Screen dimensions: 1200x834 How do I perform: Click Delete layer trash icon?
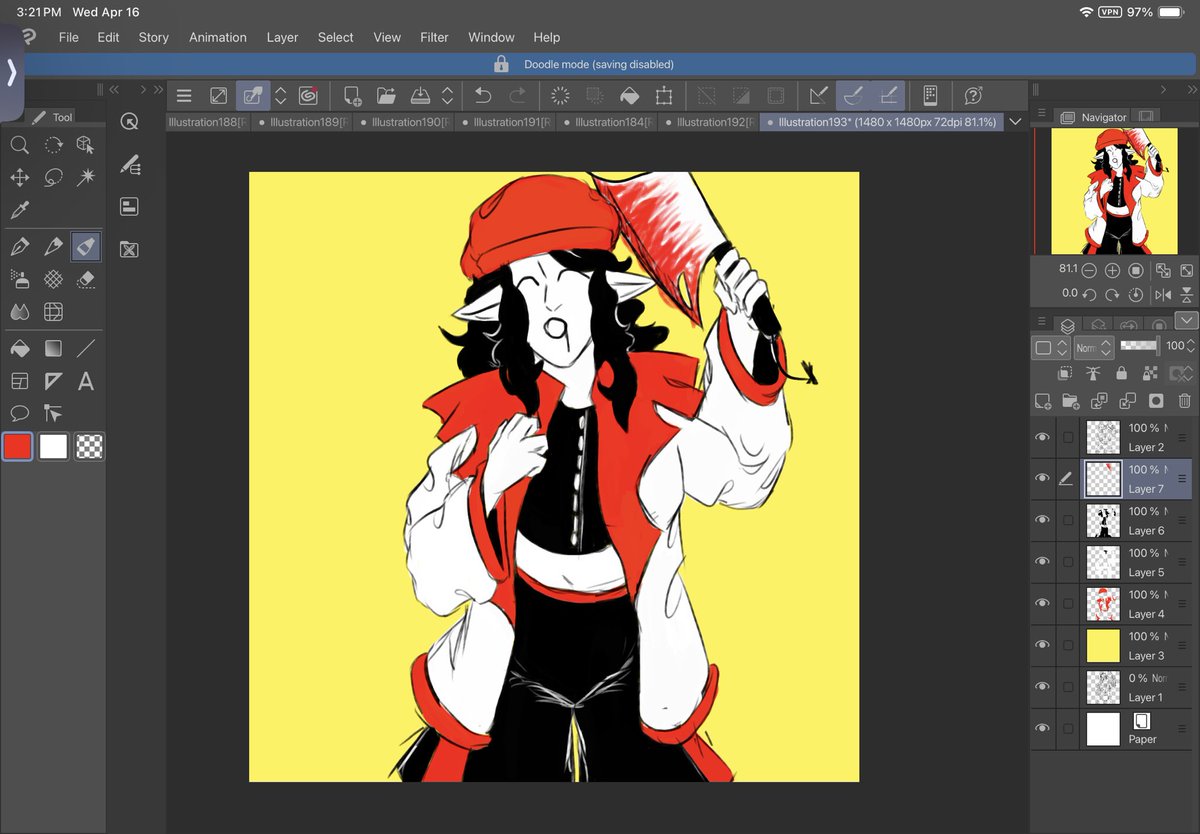click(x=1185, y=401)
